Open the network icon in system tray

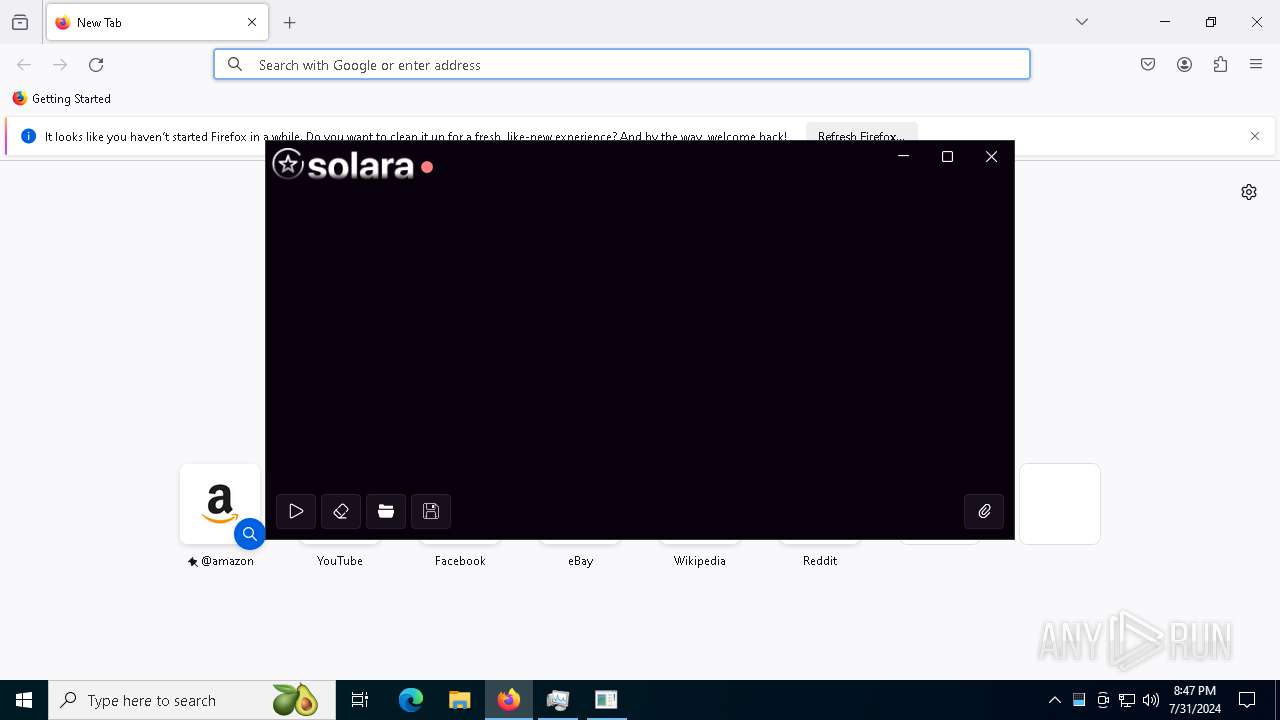(x=1127, y=700)
